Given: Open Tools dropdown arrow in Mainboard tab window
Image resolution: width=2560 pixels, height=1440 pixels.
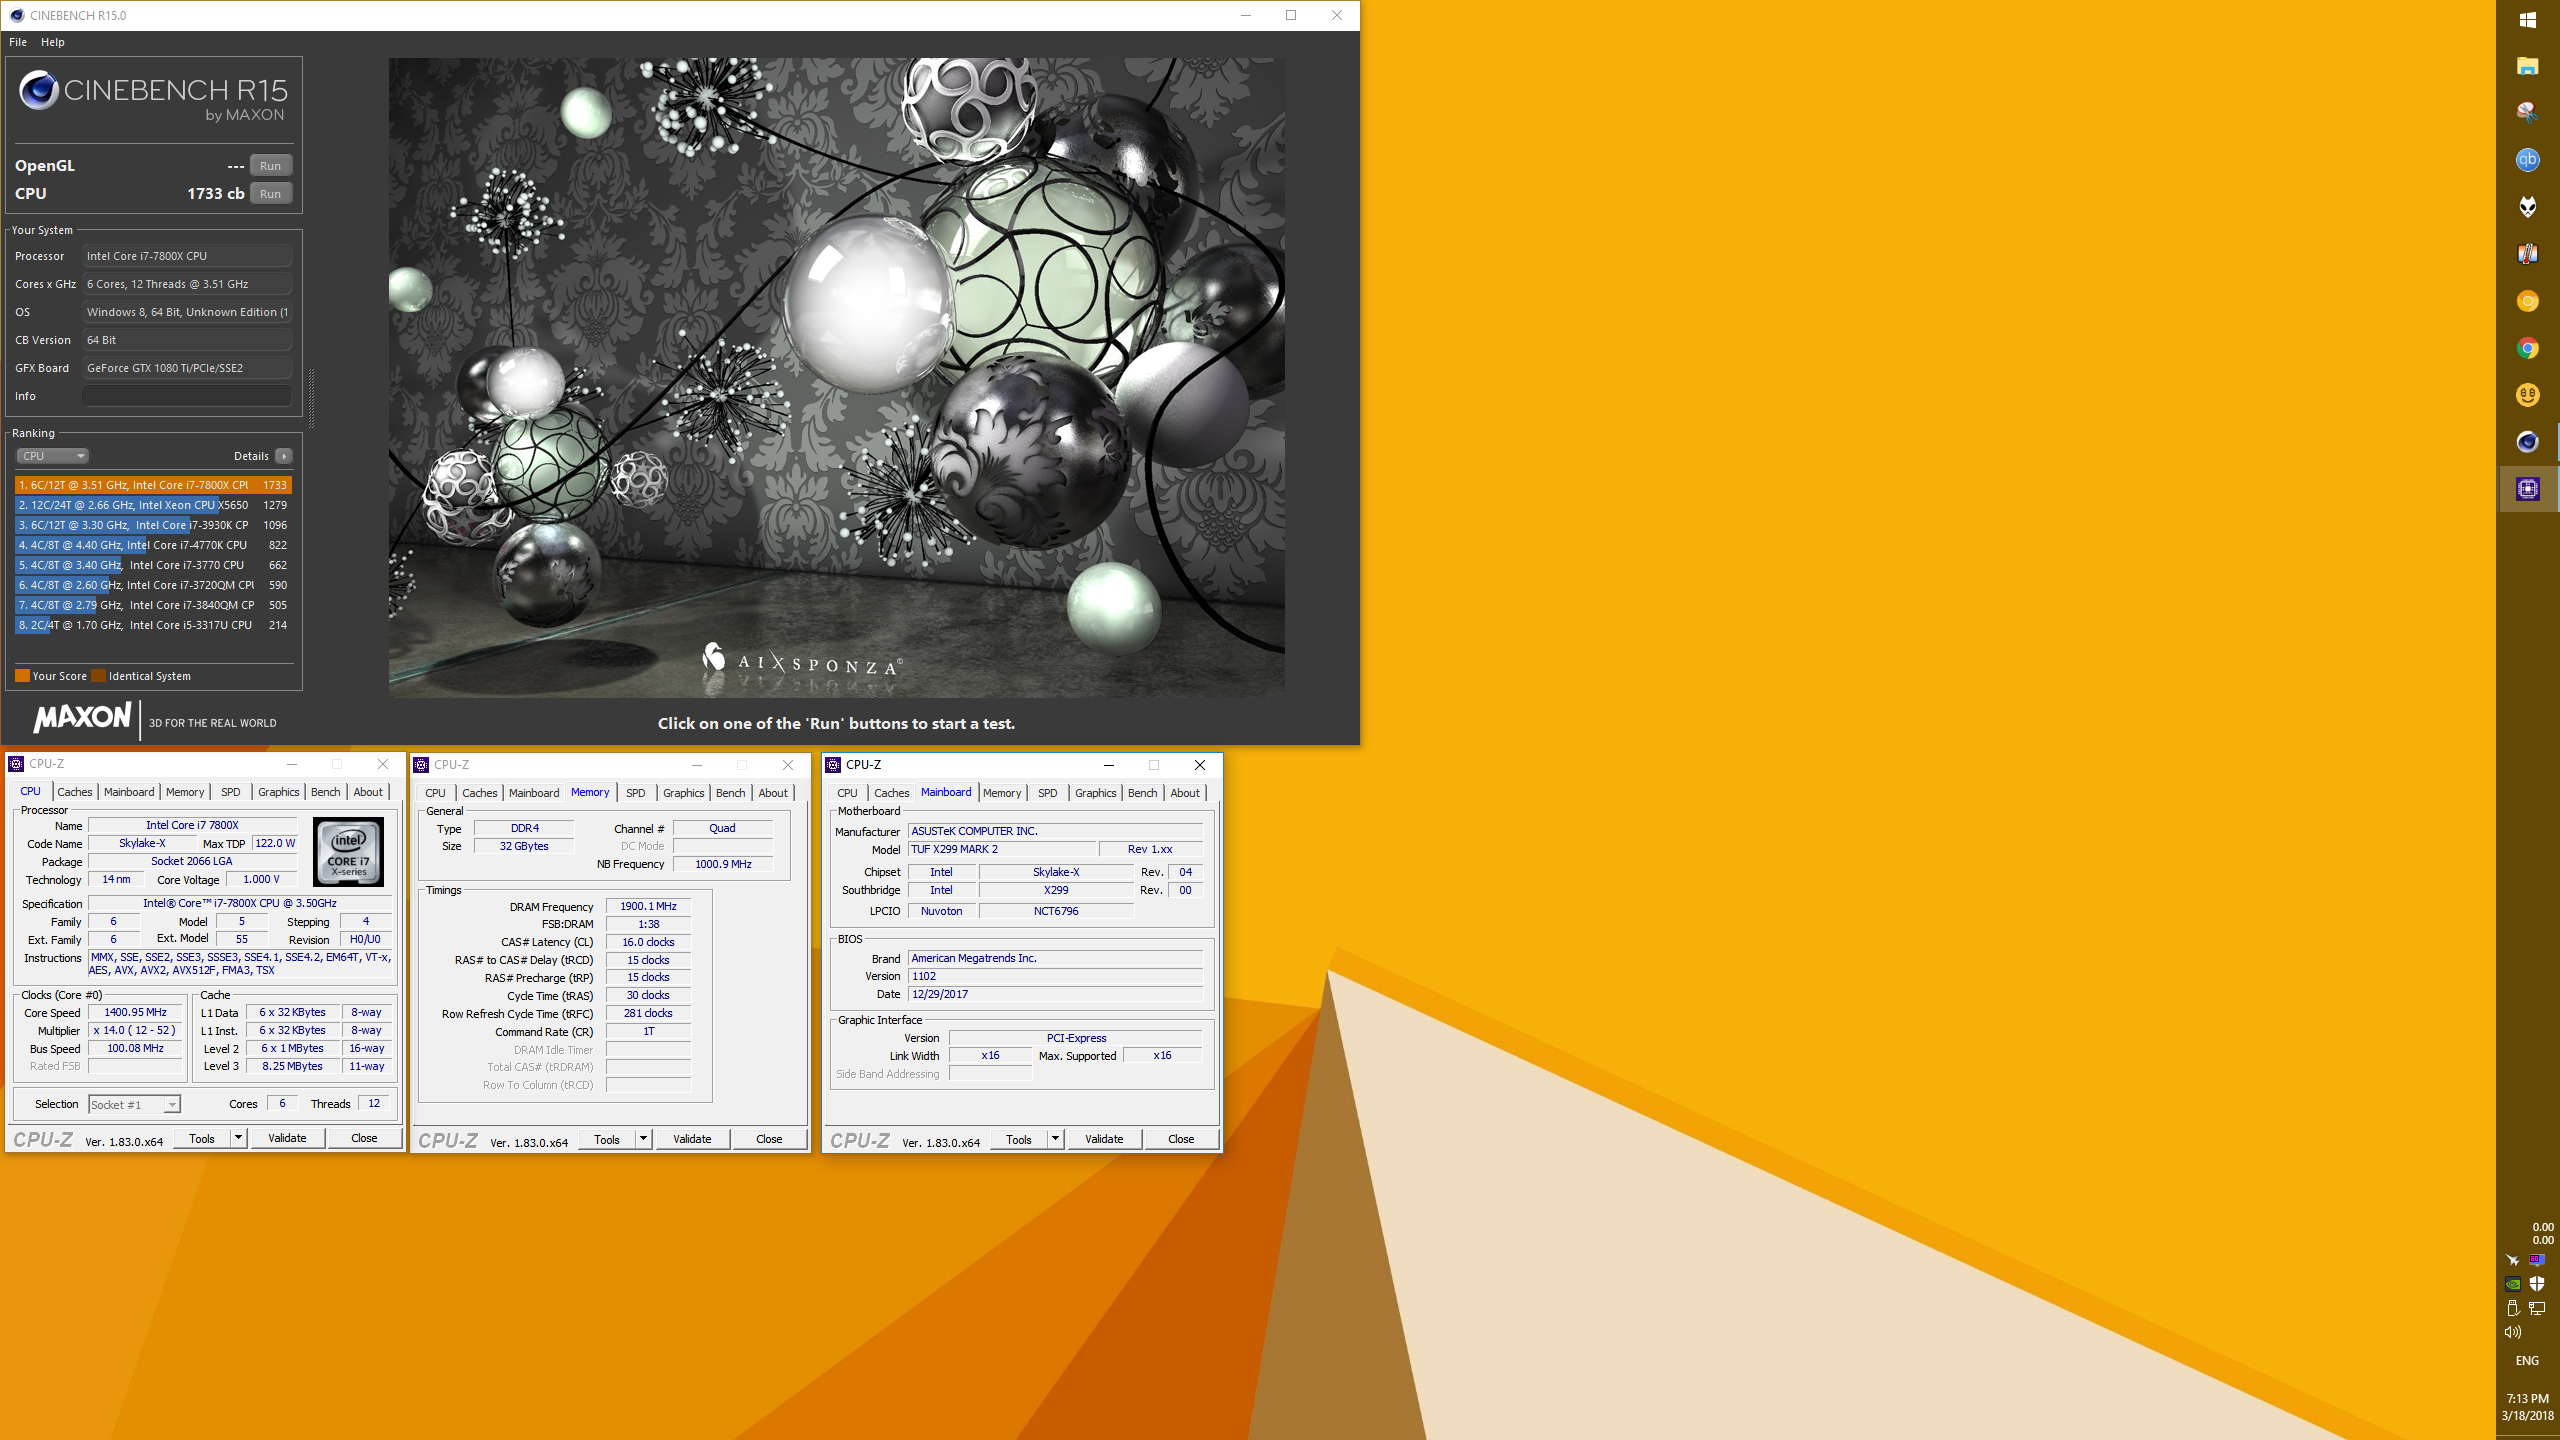Looking at the screenshot, I should [1055, 1139].
